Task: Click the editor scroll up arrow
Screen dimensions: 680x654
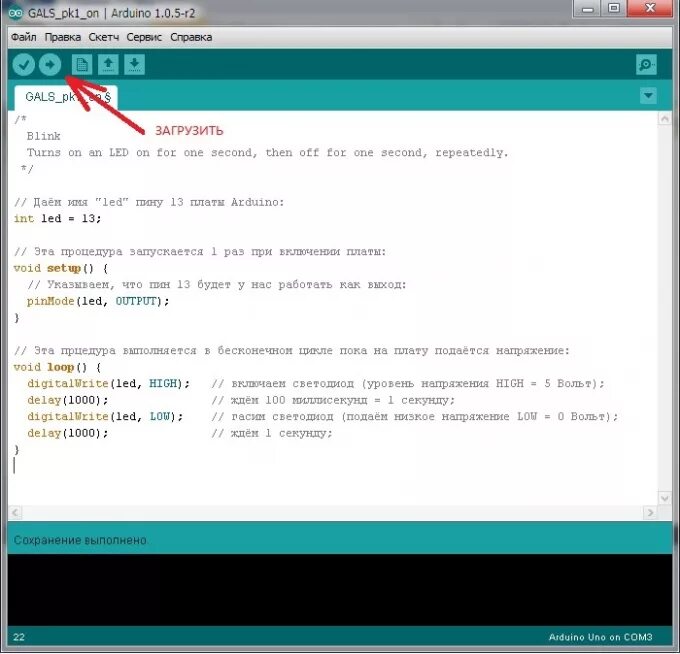Action: (664, 118)
